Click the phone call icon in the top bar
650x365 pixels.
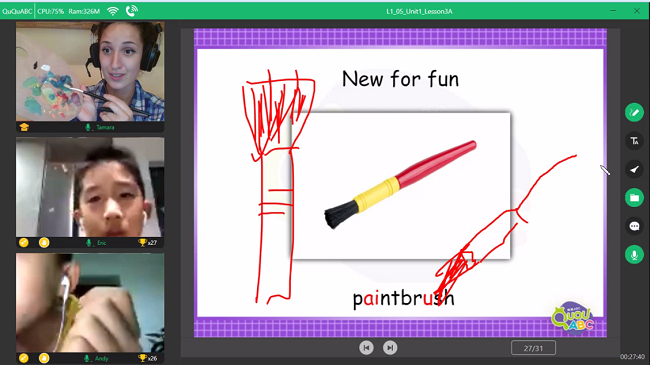[131, 11]
